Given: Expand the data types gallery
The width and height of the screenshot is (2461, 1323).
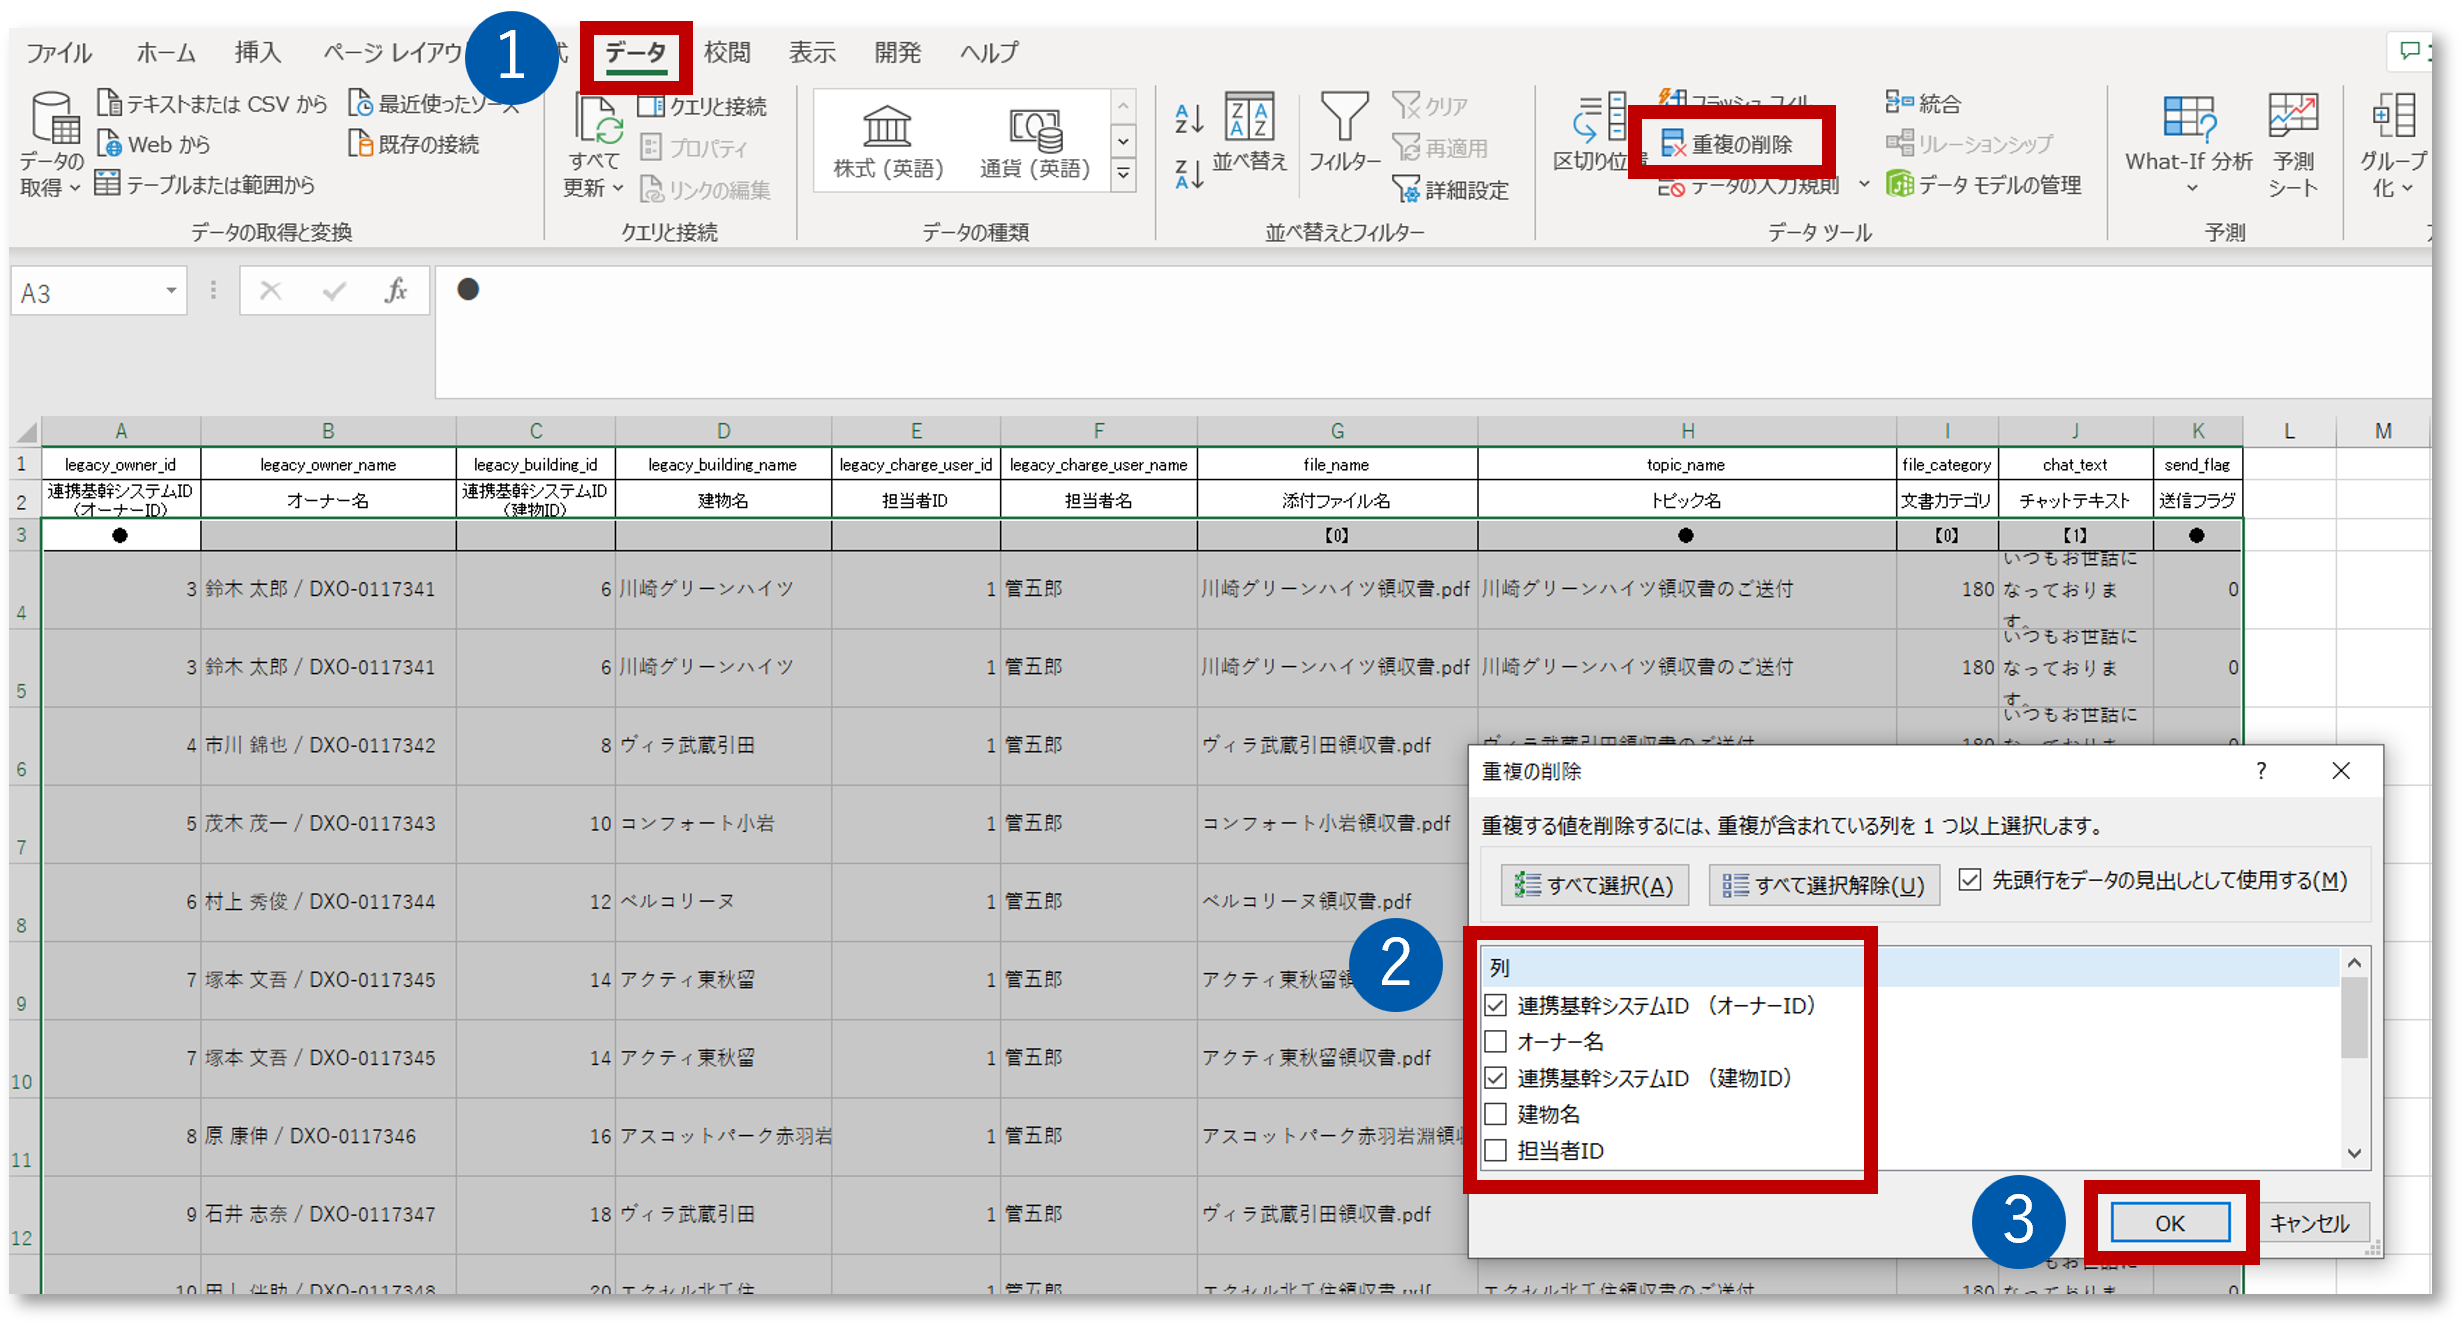Looking at the screenshot, I should click(1124, 173).
